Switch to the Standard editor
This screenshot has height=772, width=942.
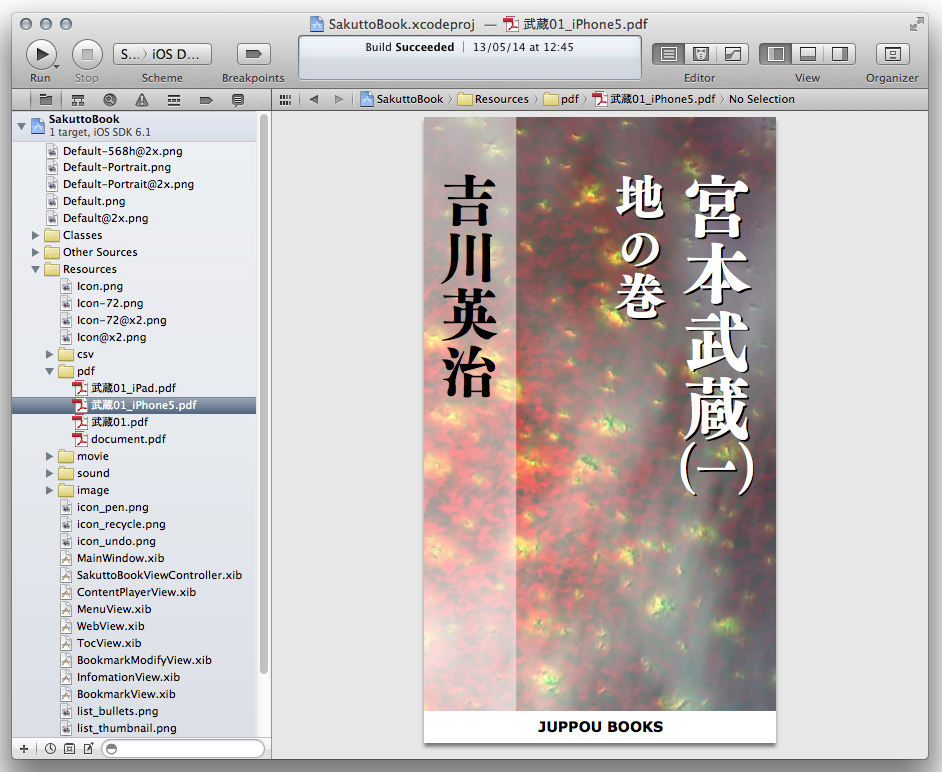[x=669, y=54]
